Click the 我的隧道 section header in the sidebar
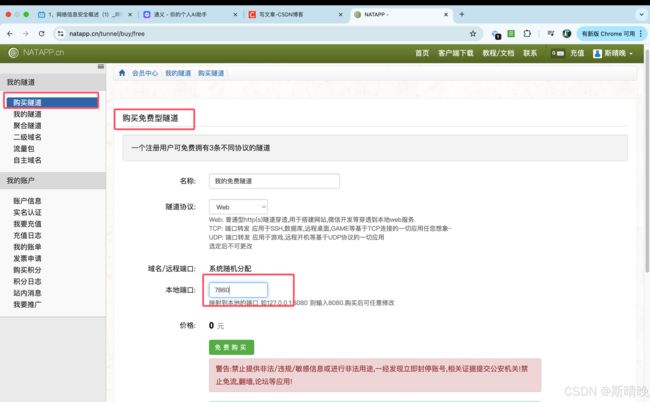Screen dimensions: 650x402 point(53,82)
